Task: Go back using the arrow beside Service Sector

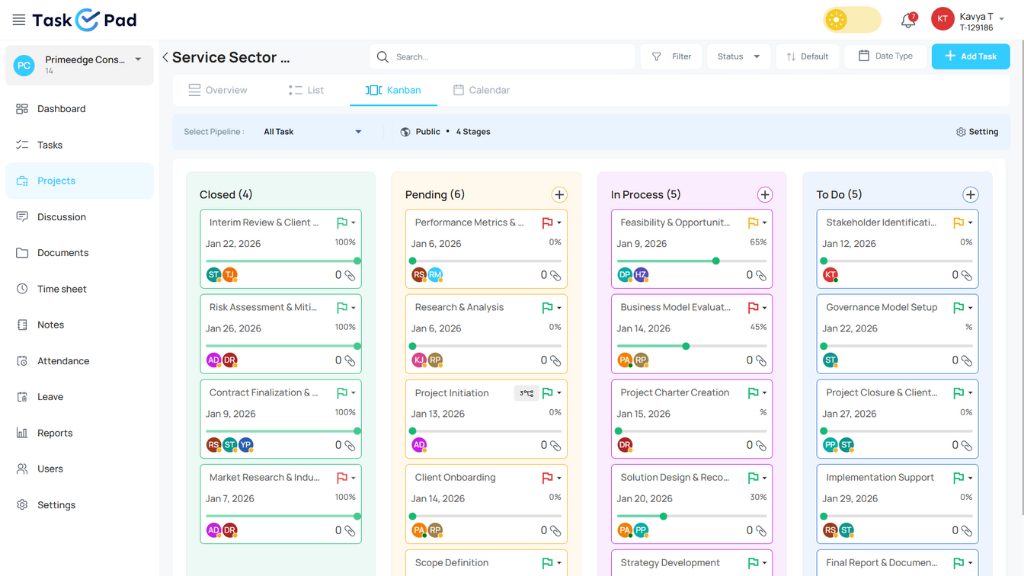Action: coord(165,57)
